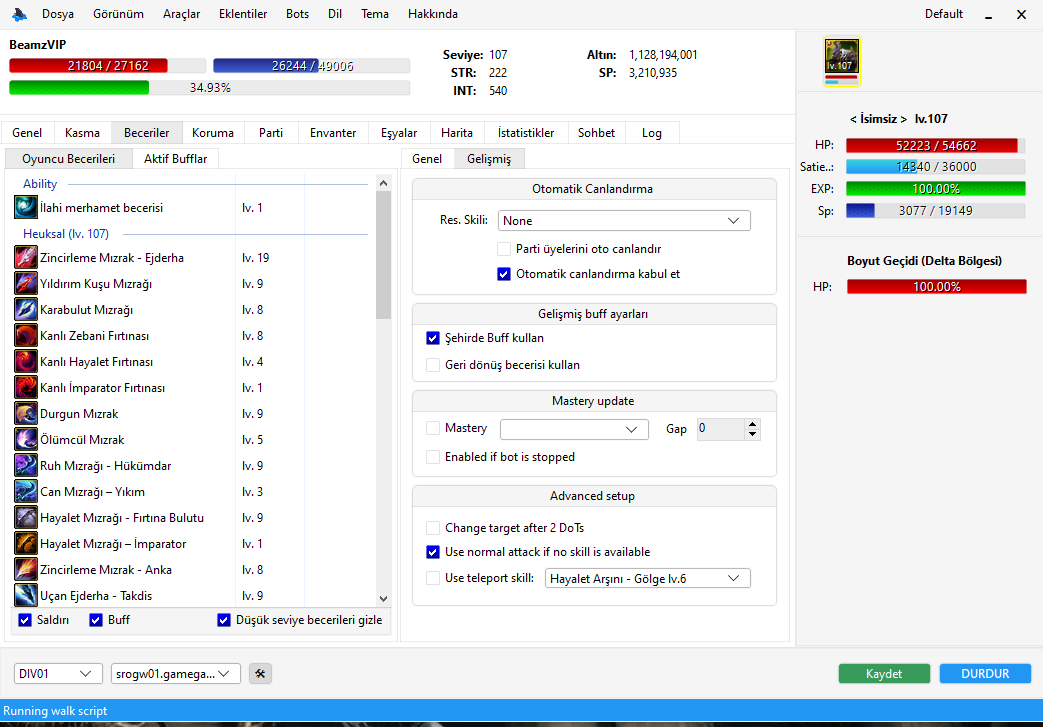Viewport: 1043px width, 727px height.
Task: Click the Kaydet button
Action: 884,673
